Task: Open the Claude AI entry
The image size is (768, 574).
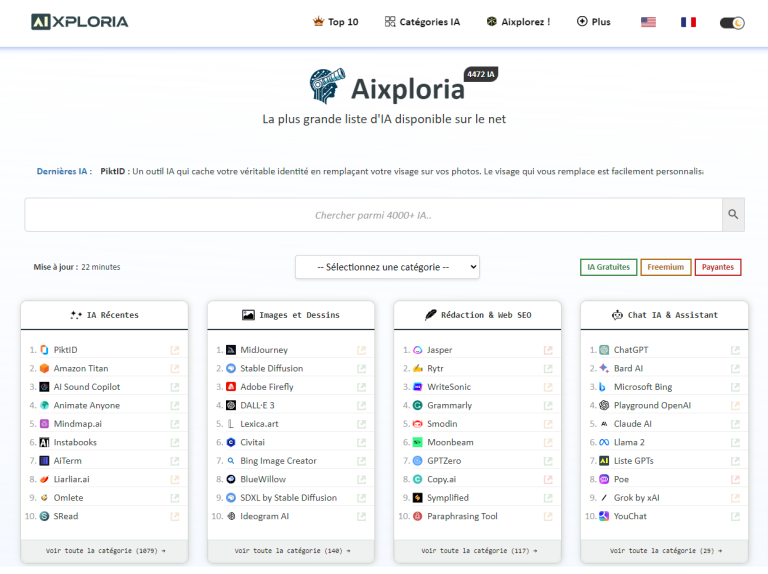Action: point(633,424)
